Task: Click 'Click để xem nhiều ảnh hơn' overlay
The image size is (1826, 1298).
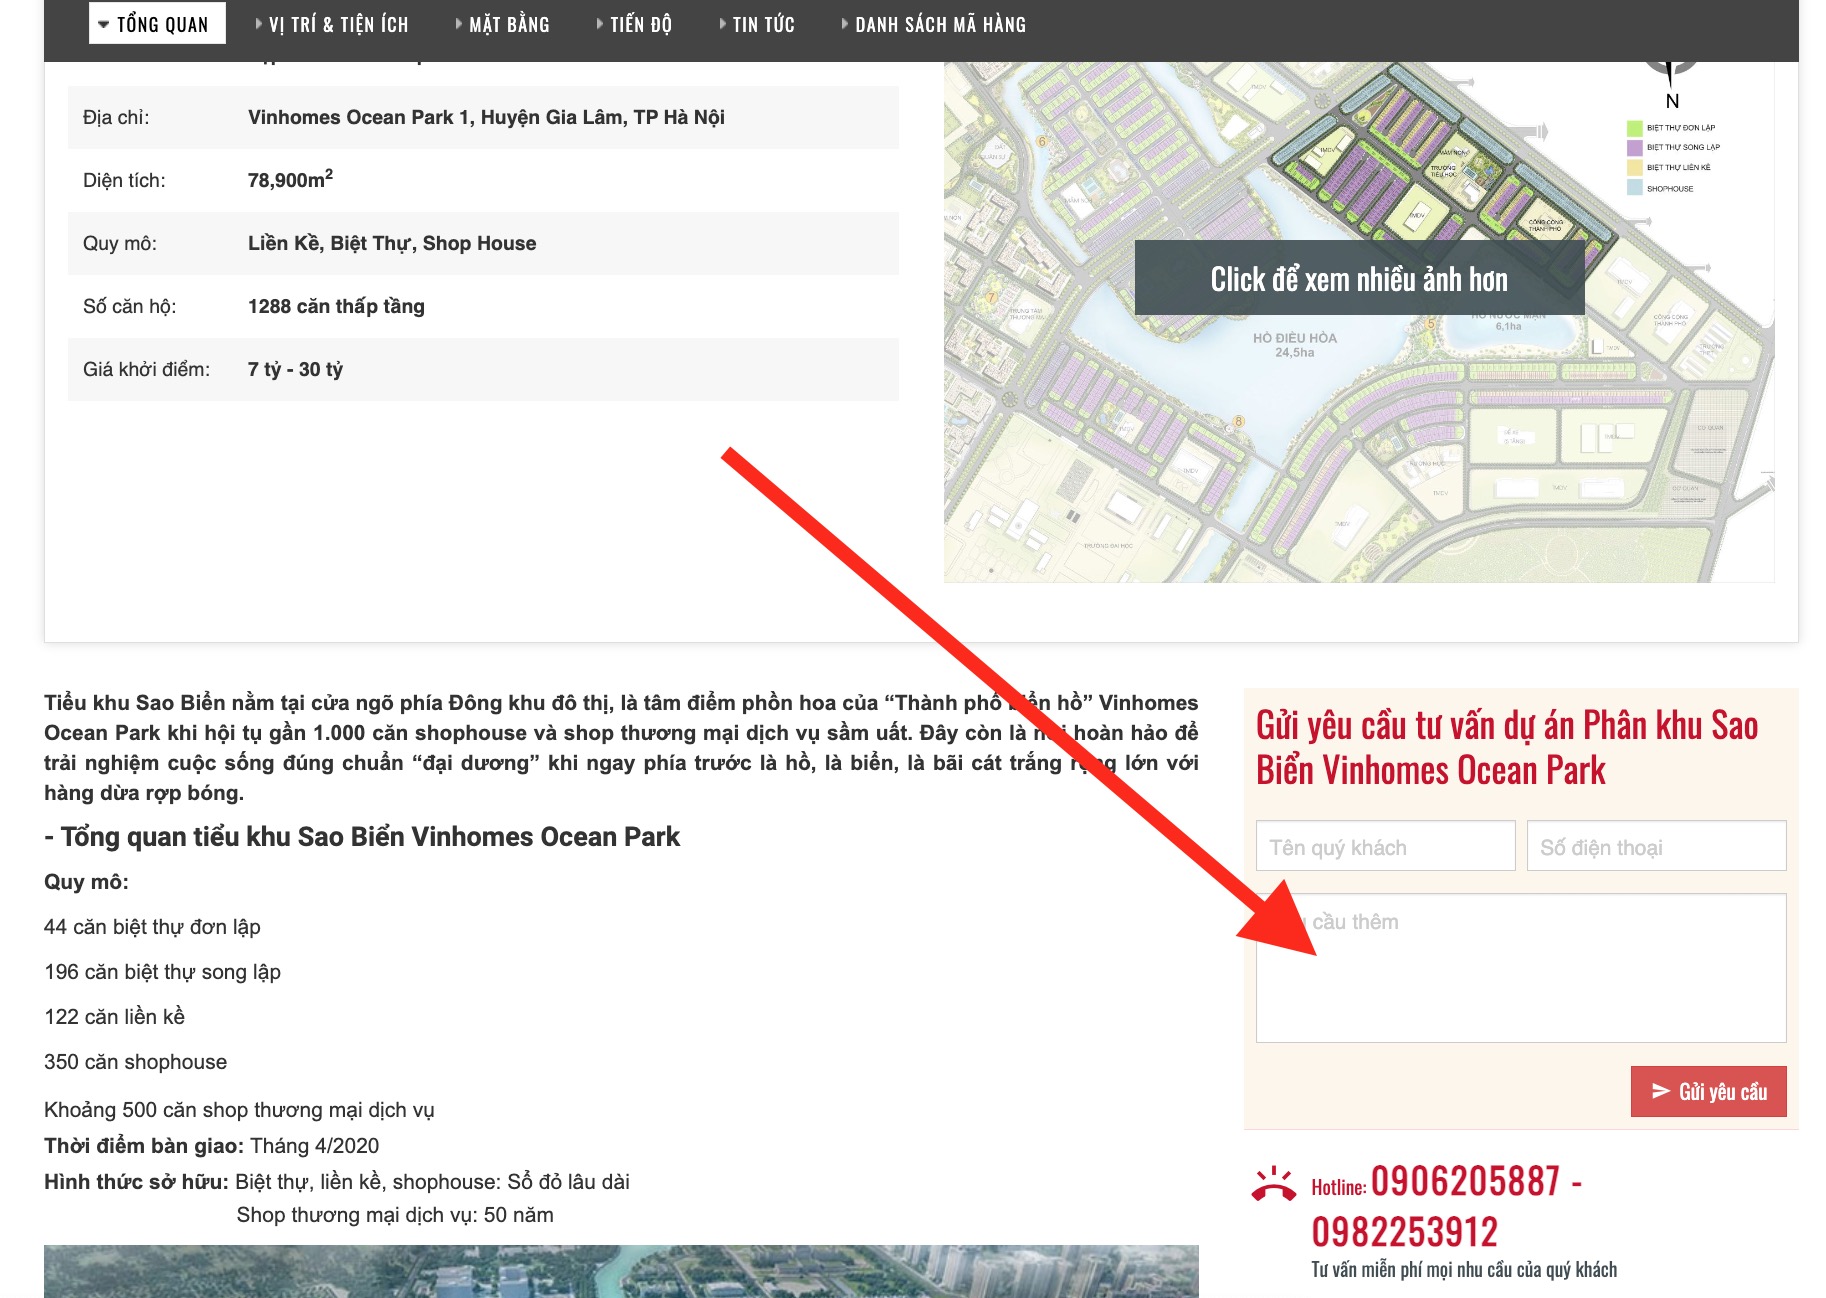Action: (x=1359, y=278)
